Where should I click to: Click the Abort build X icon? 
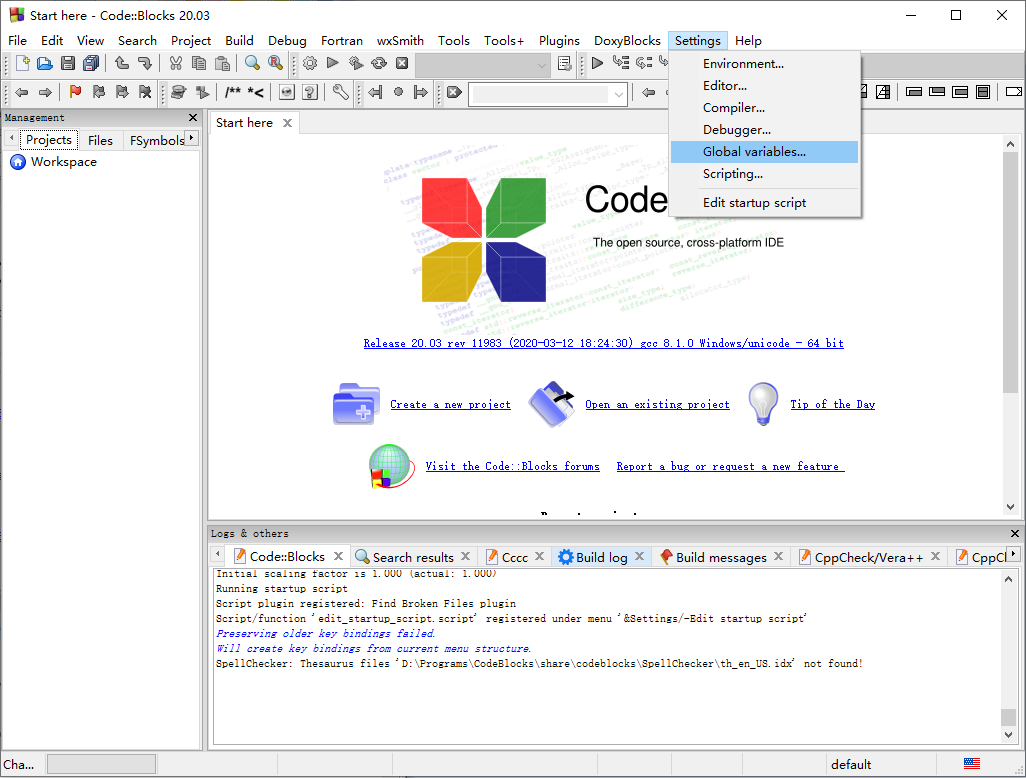pos(402,63)
